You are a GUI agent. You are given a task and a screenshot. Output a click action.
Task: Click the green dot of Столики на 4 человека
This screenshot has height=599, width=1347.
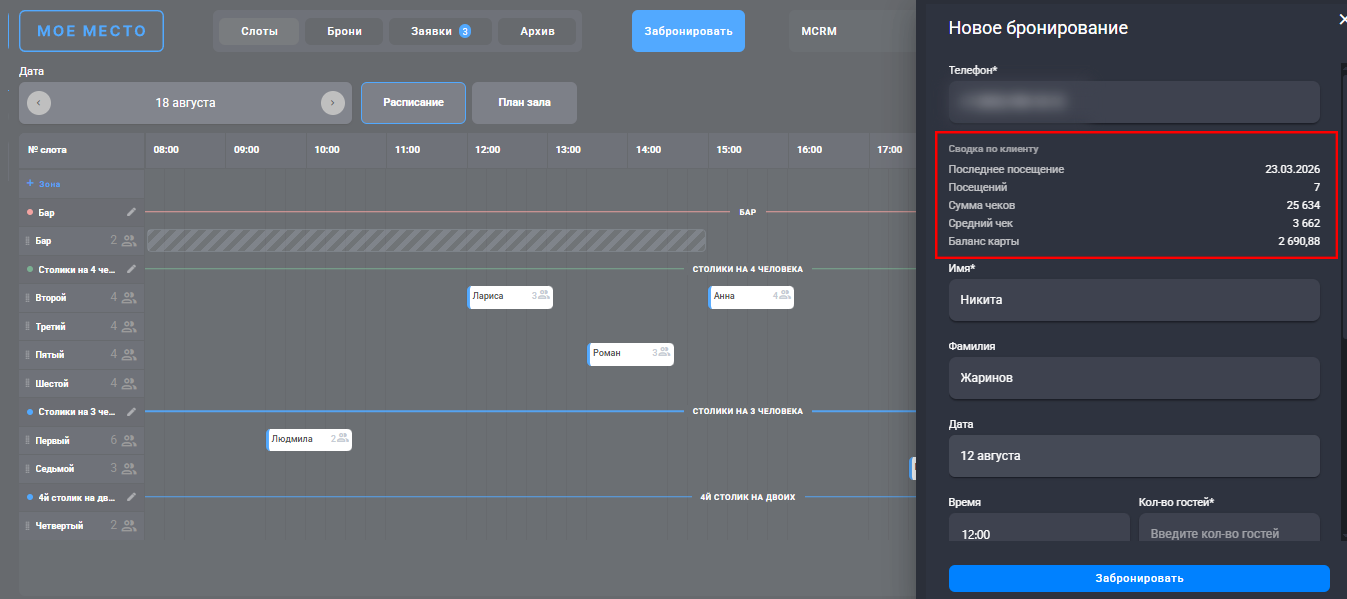coord(30,269)
